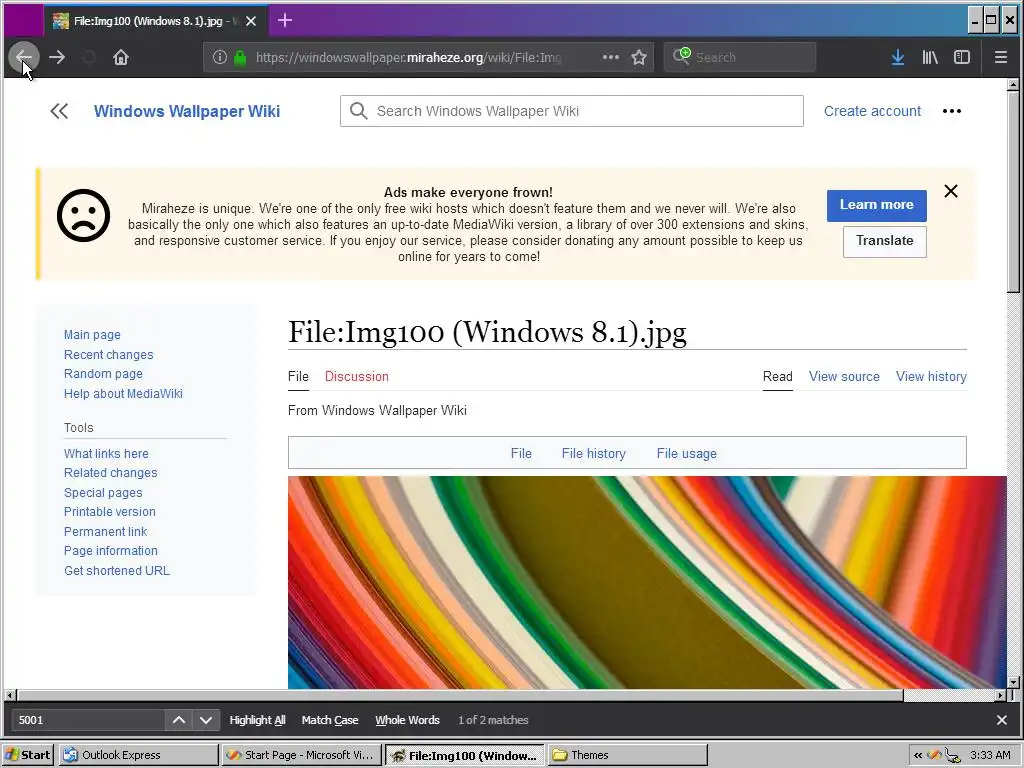Open wiki personal tools three-dot menu
The image size is (1024, 768).
pyautogui.click(x=952, y=111)
